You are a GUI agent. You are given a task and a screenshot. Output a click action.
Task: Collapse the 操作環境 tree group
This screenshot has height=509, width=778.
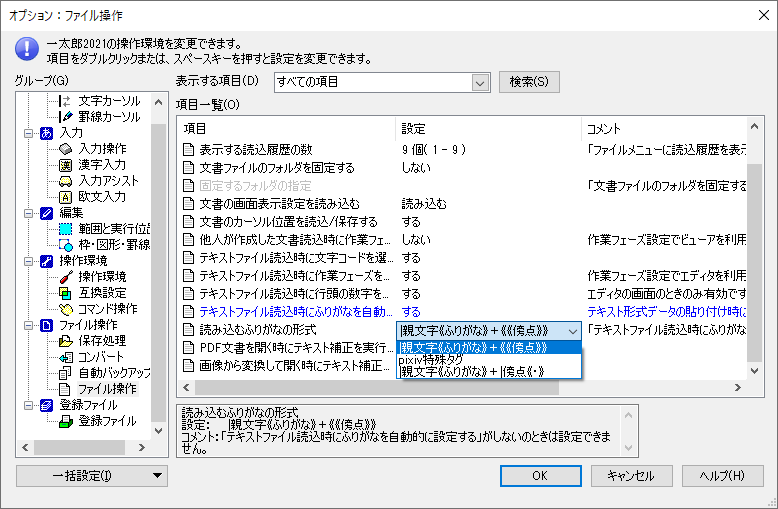click(29, 261)
